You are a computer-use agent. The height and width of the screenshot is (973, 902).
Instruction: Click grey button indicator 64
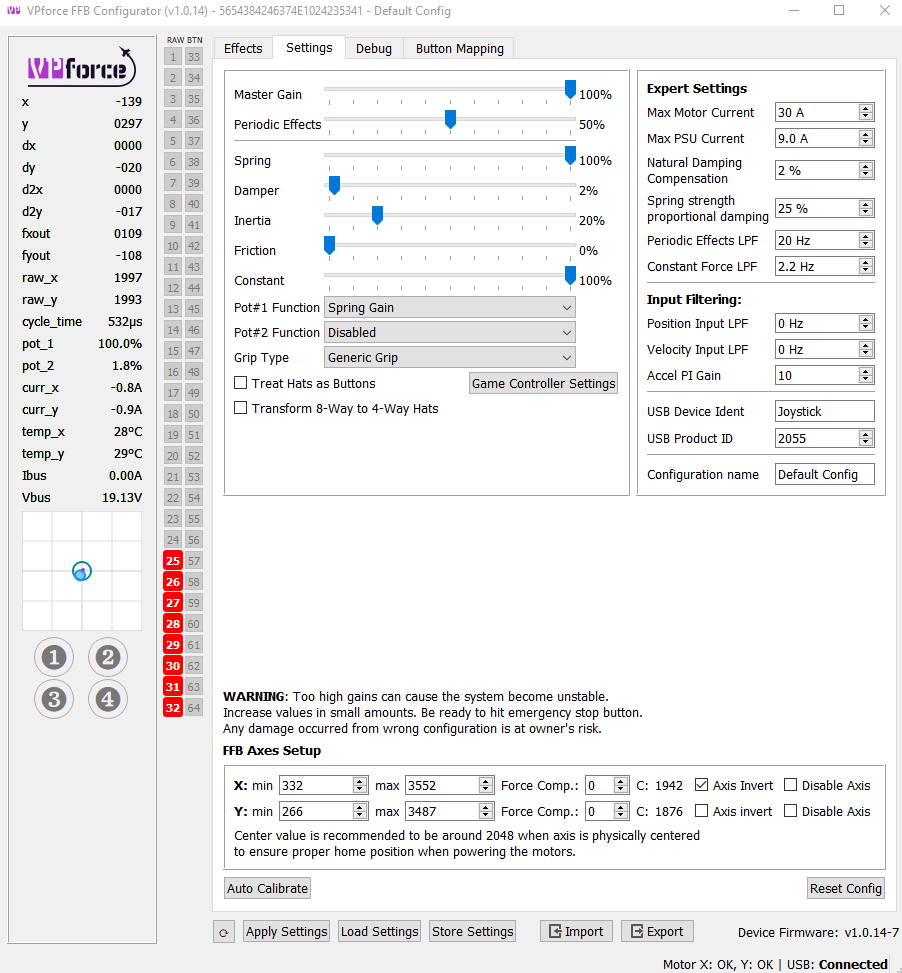pyautogui.click(x=194, y=708)
